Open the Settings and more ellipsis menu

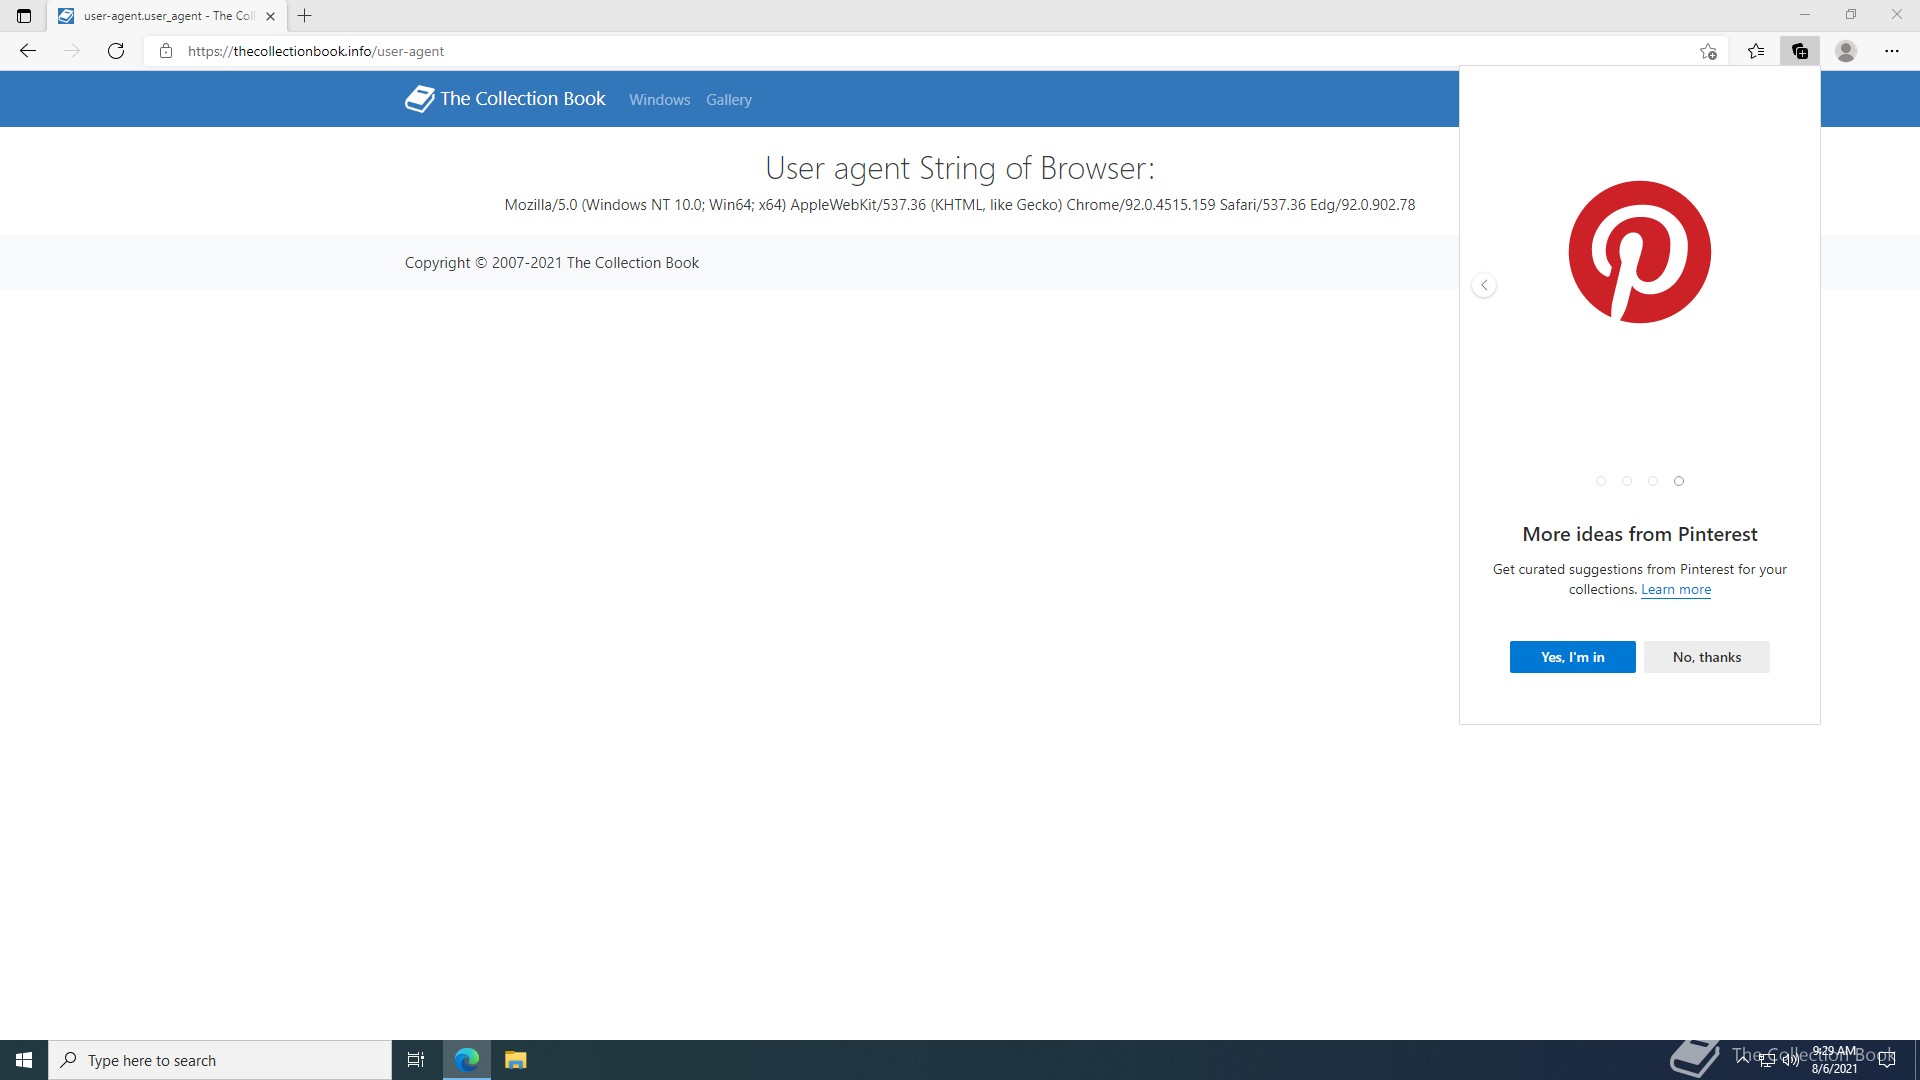point(1892,51)
